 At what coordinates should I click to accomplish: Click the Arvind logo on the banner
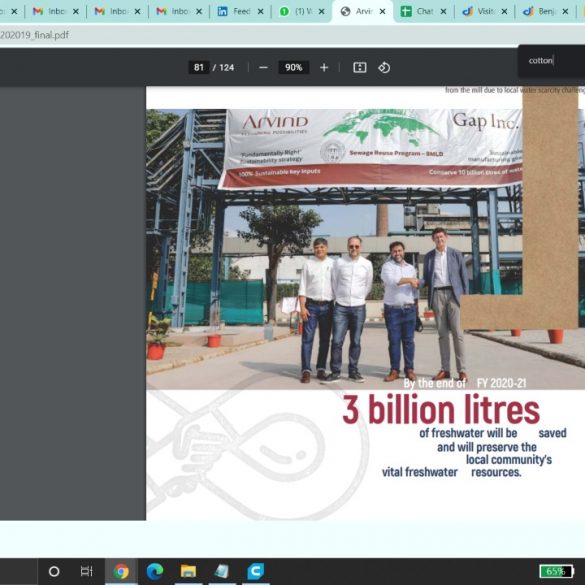click(x=275, y=122)
